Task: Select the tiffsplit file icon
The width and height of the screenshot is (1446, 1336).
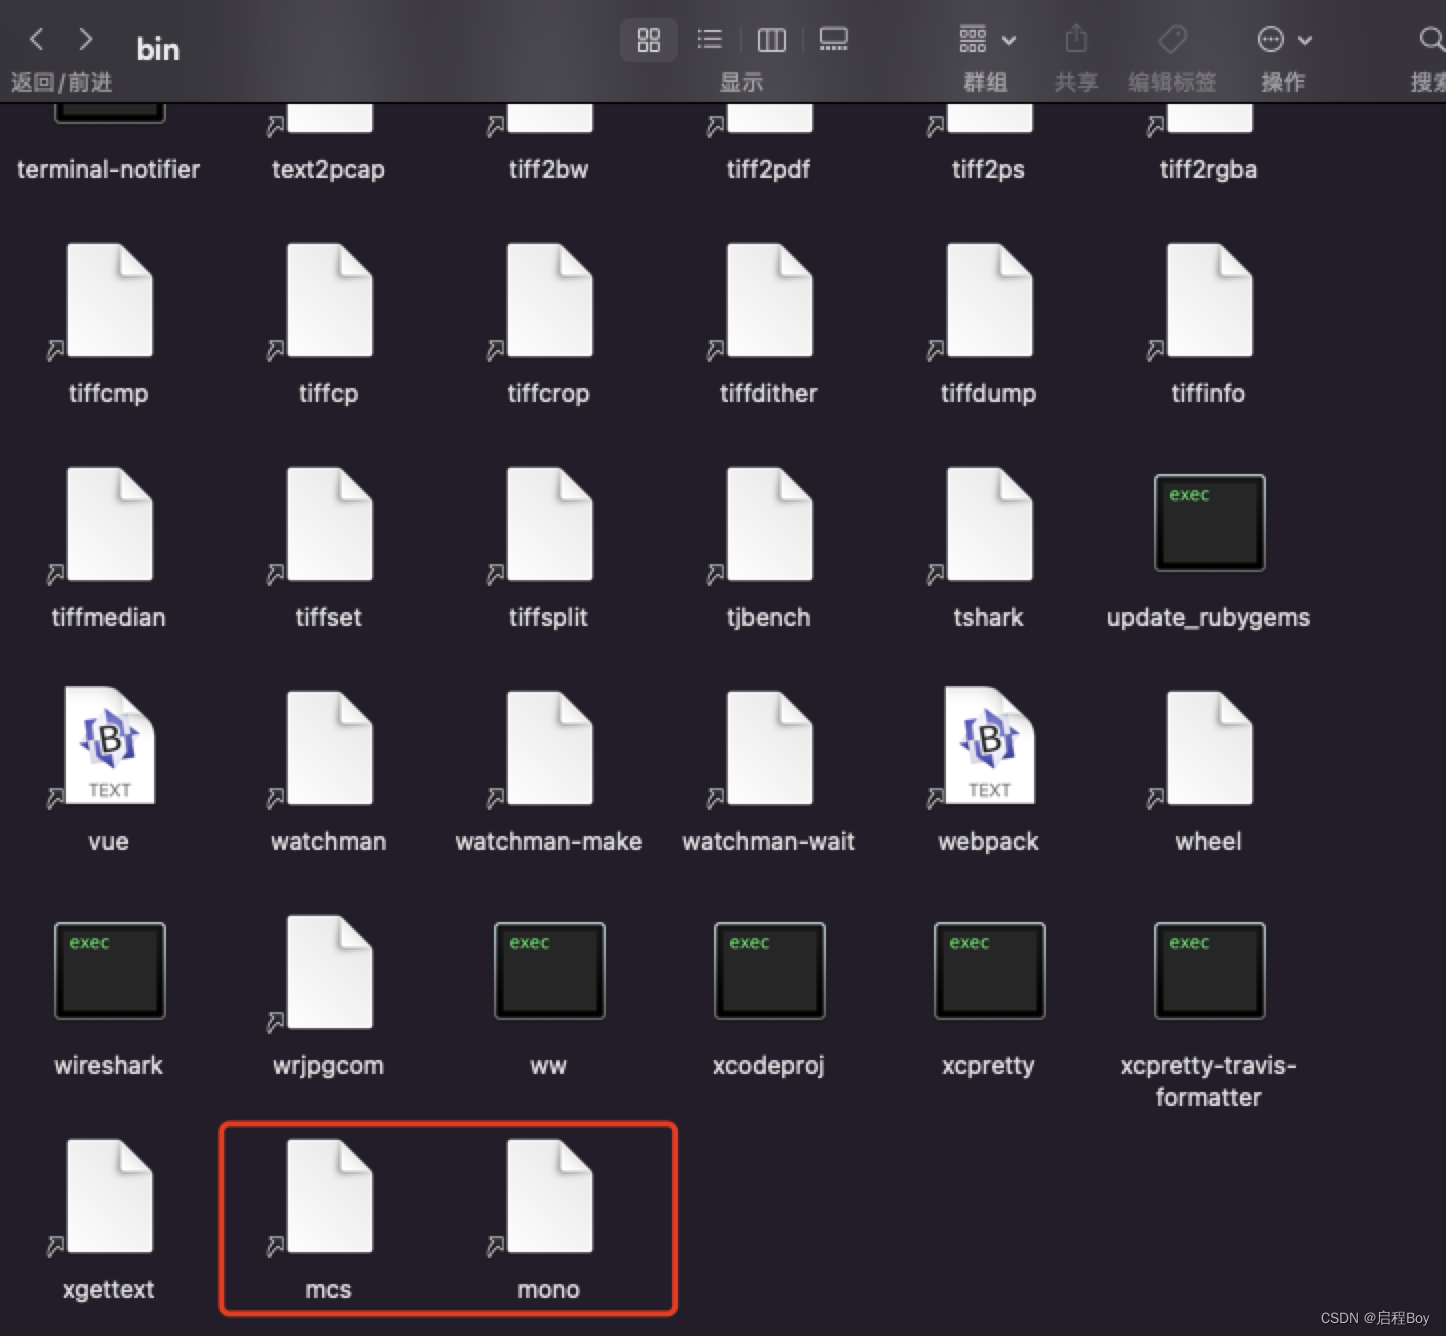Action: click(549, 524)
